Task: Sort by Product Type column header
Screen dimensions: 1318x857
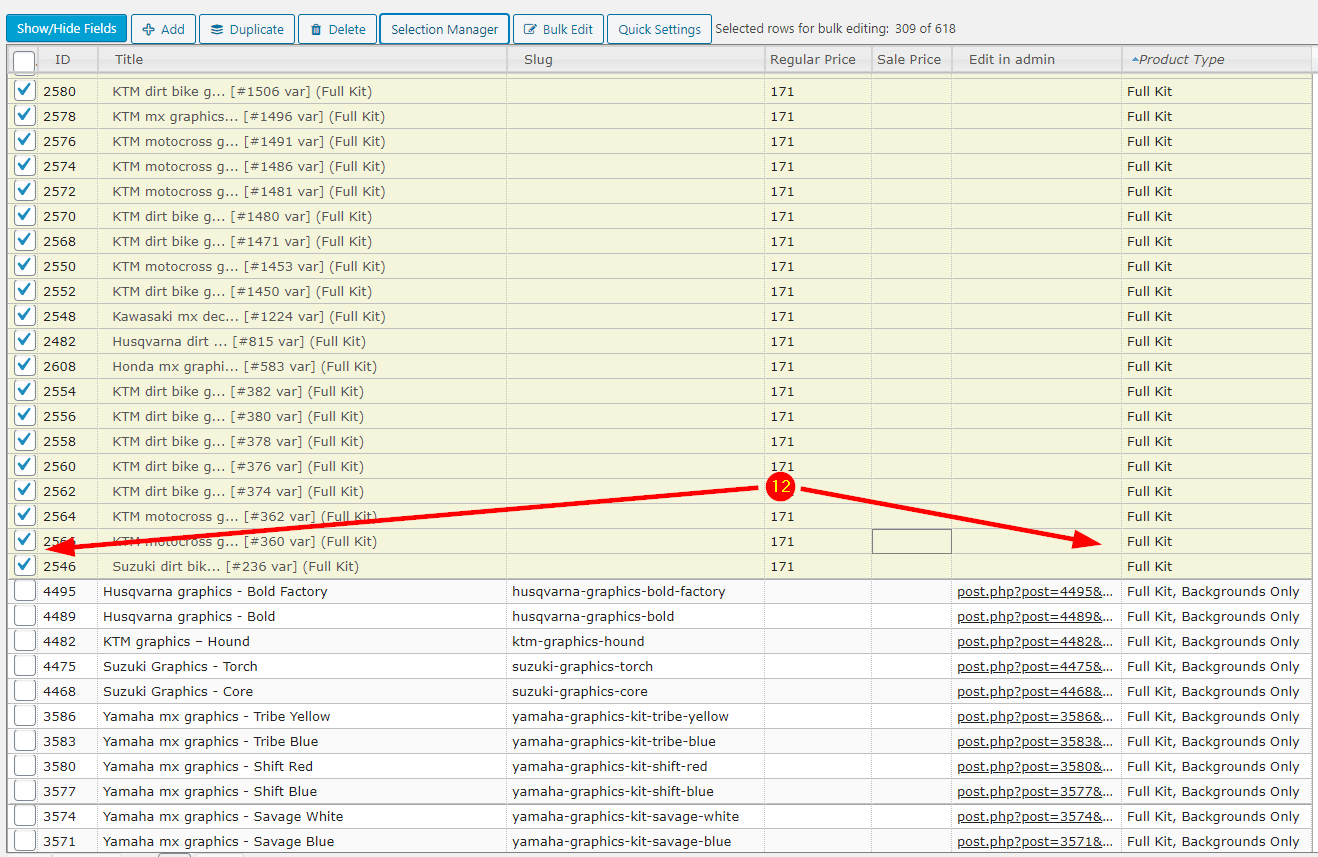Action: tap(1181, 60)
